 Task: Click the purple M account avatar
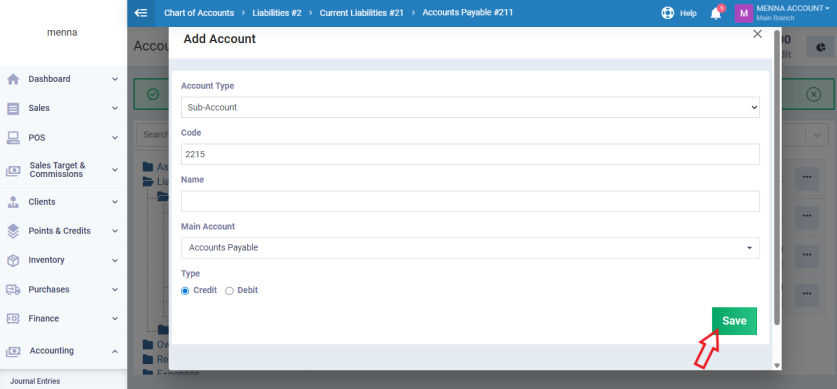pos(744,13)
